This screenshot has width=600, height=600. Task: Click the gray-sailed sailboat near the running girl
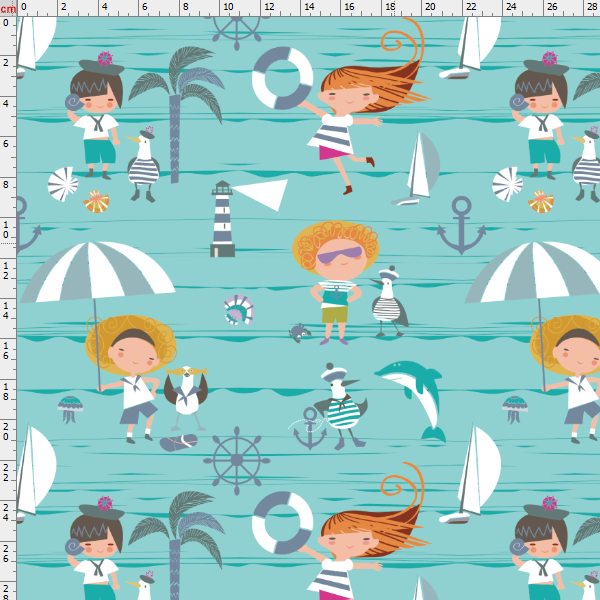click(416, 169)
